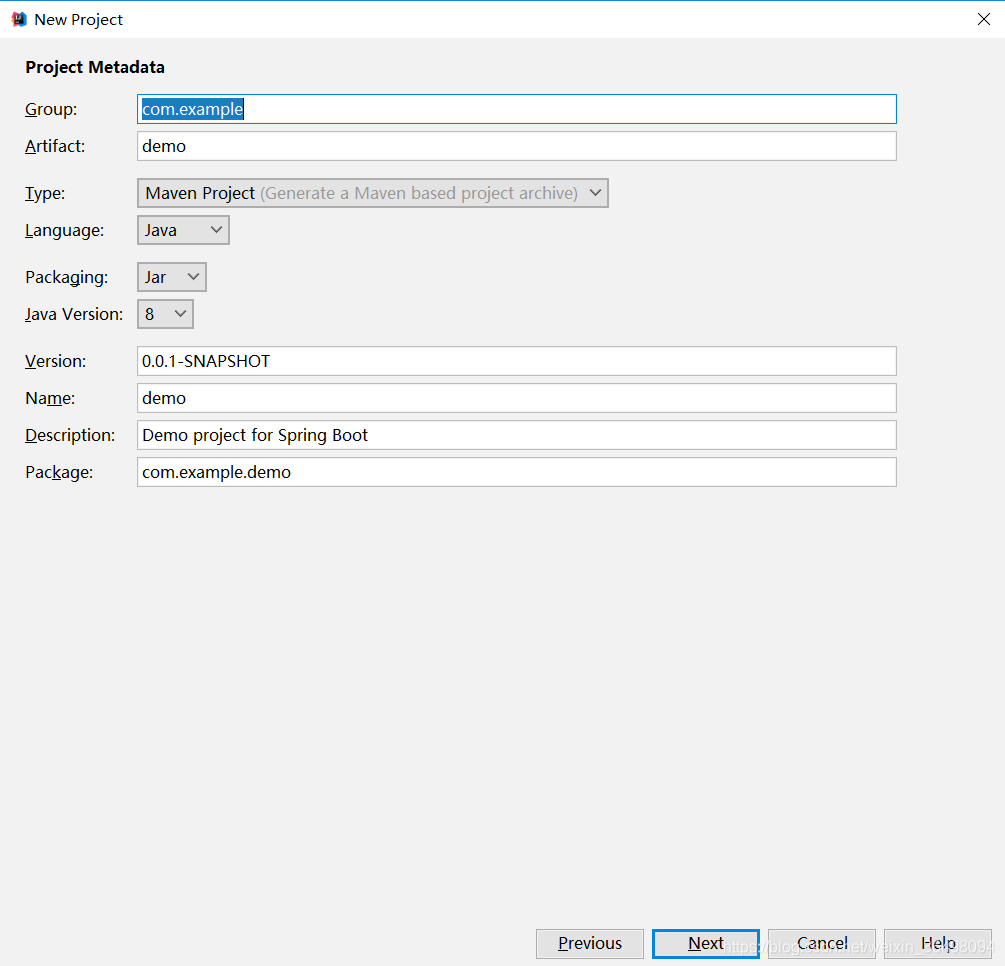Click the Name label

click(50, 399)
